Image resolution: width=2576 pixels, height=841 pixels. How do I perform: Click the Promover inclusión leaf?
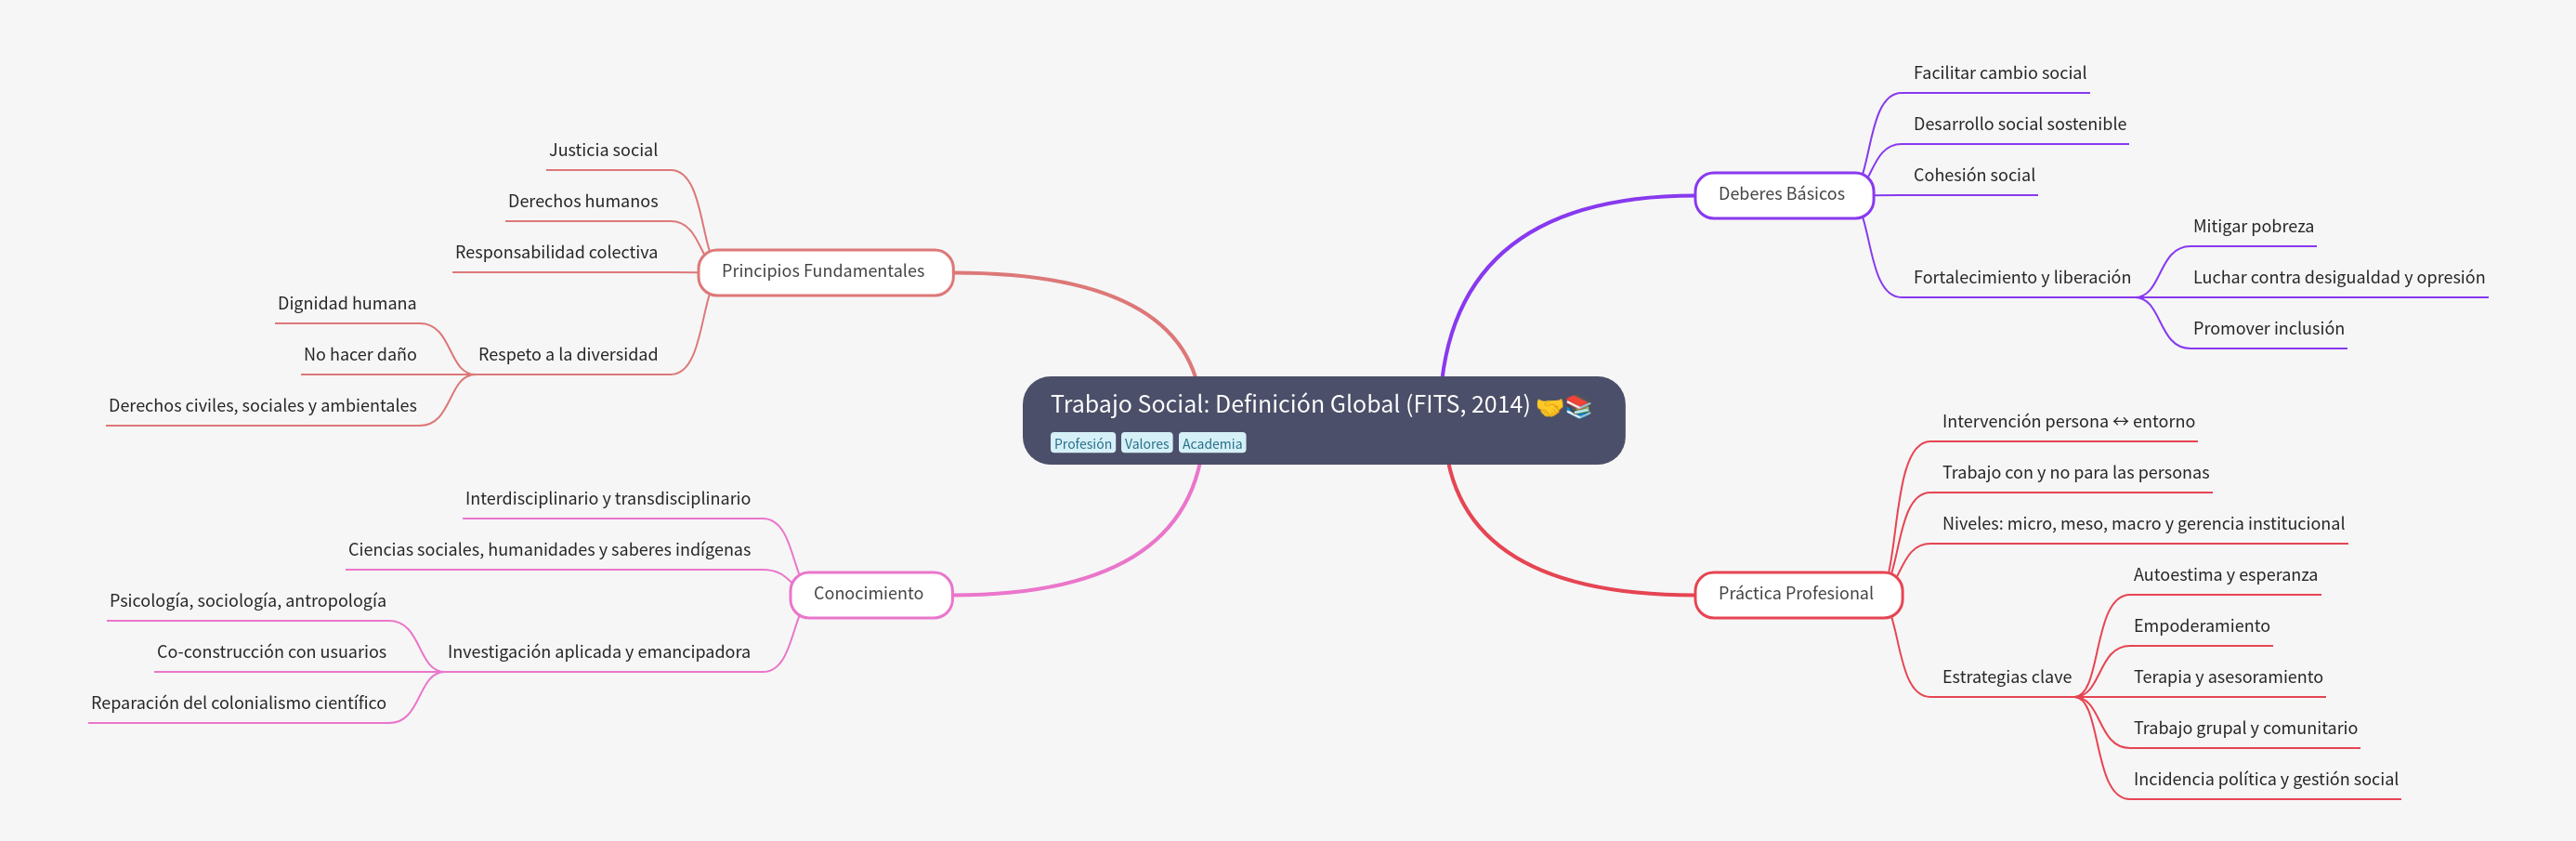[x=2267, y=329]
